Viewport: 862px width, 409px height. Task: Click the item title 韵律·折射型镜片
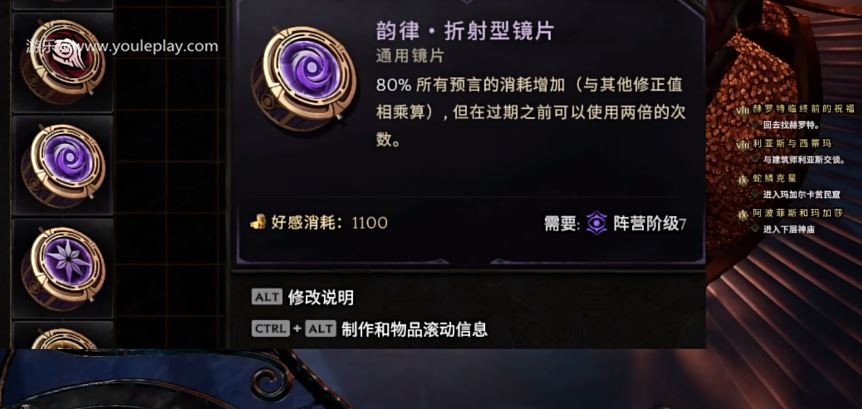pyautogui.click(x=465, y=31)
